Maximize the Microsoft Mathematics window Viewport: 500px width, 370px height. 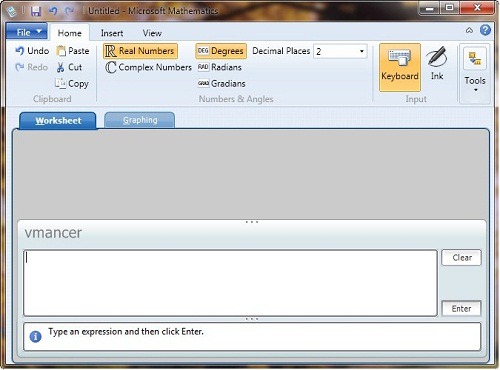(450, 8)
